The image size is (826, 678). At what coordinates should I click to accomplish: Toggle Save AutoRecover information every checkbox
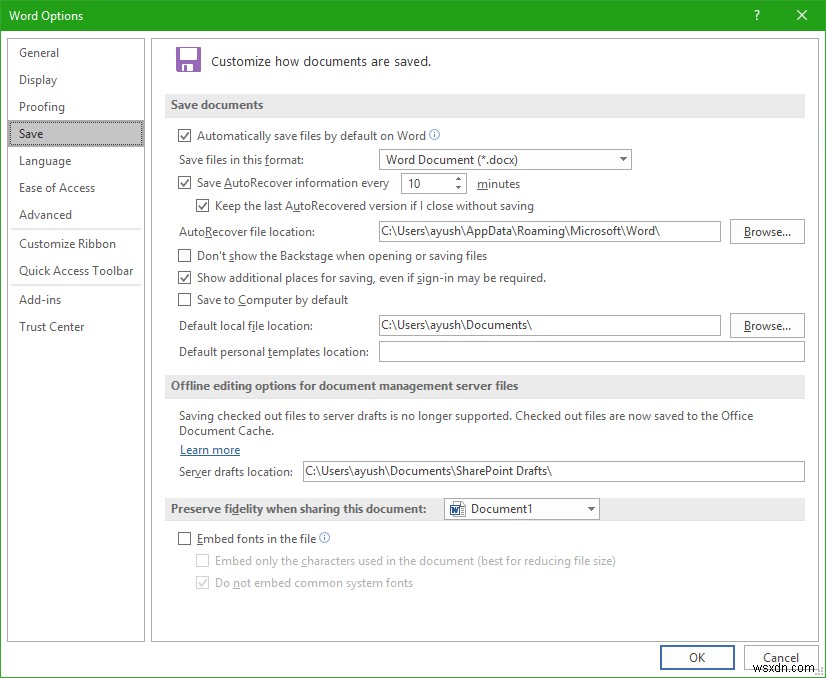[x=185, y=183]
